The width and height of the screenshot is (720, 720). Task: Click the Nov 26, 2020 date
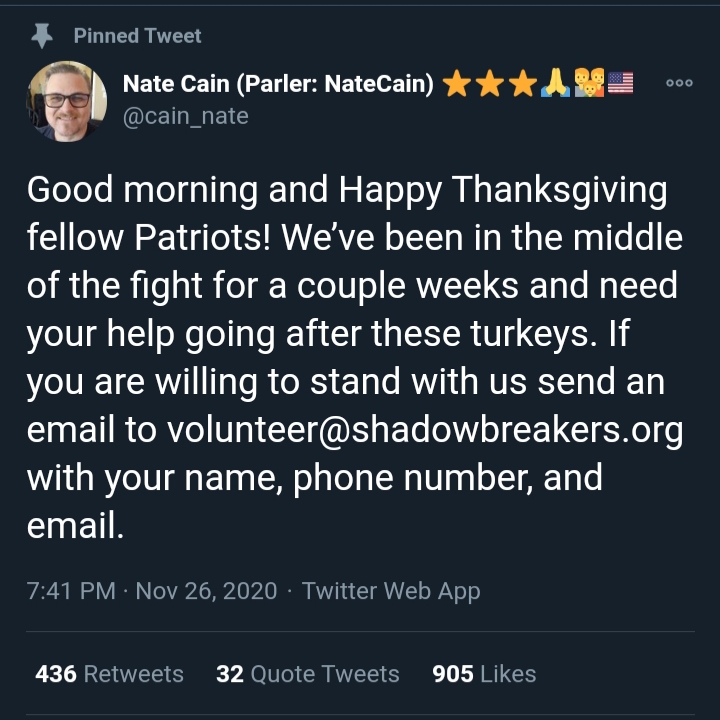pos(206,591)
